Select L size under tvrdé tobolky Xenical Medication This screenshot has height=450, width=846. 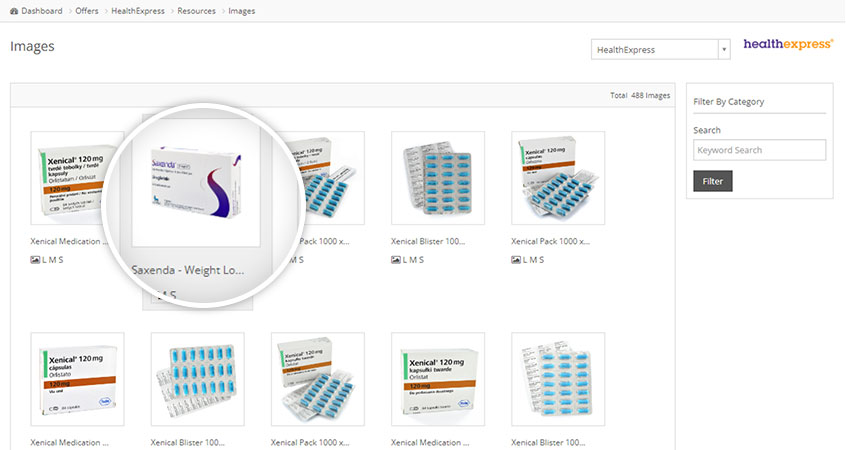pos(44,260)
